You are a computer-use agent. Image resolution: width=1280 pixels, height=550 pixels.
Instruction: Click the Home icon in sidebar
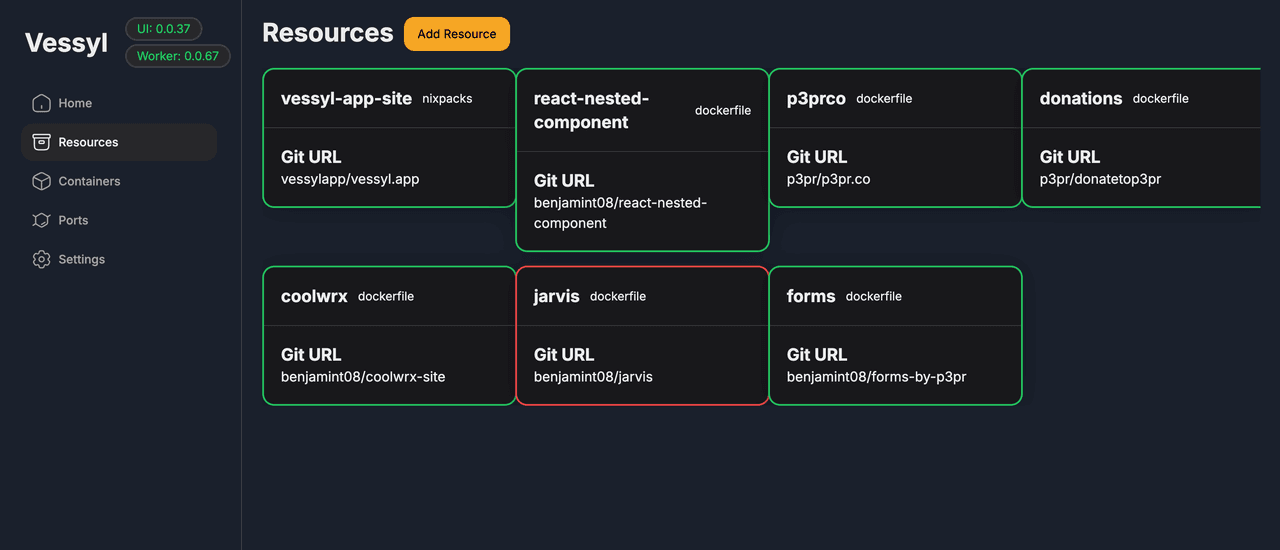[x=41, y=103]
